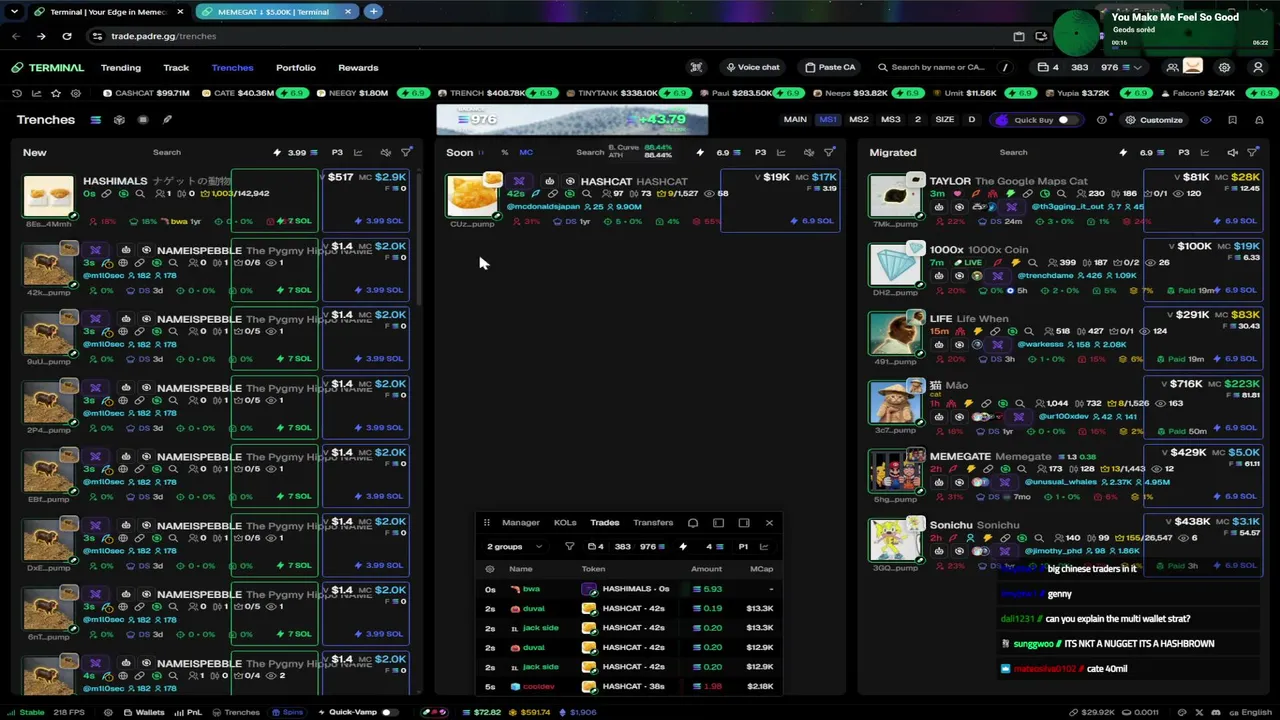Click the gear icon in trades table header
This screenshot has width=1280, height=720.
pos(490,569)
